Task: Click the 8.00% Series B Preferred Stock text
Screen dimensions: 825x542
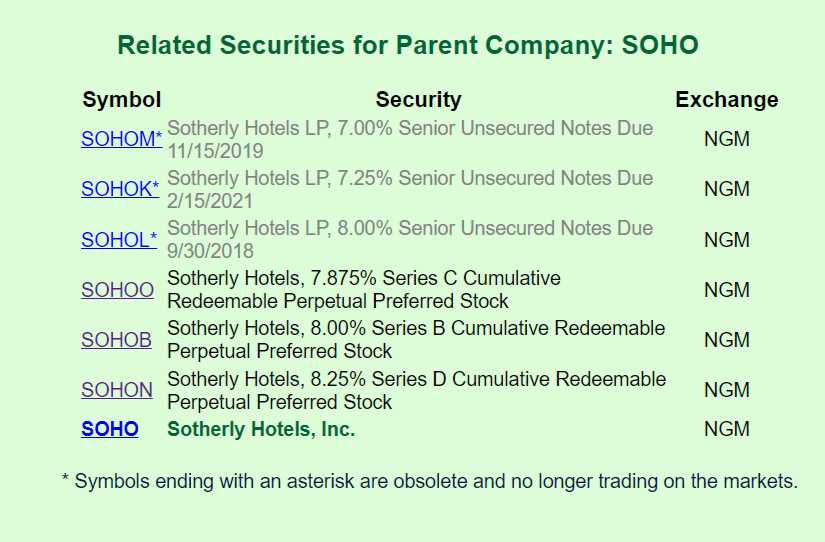Action: pos(416,340)
